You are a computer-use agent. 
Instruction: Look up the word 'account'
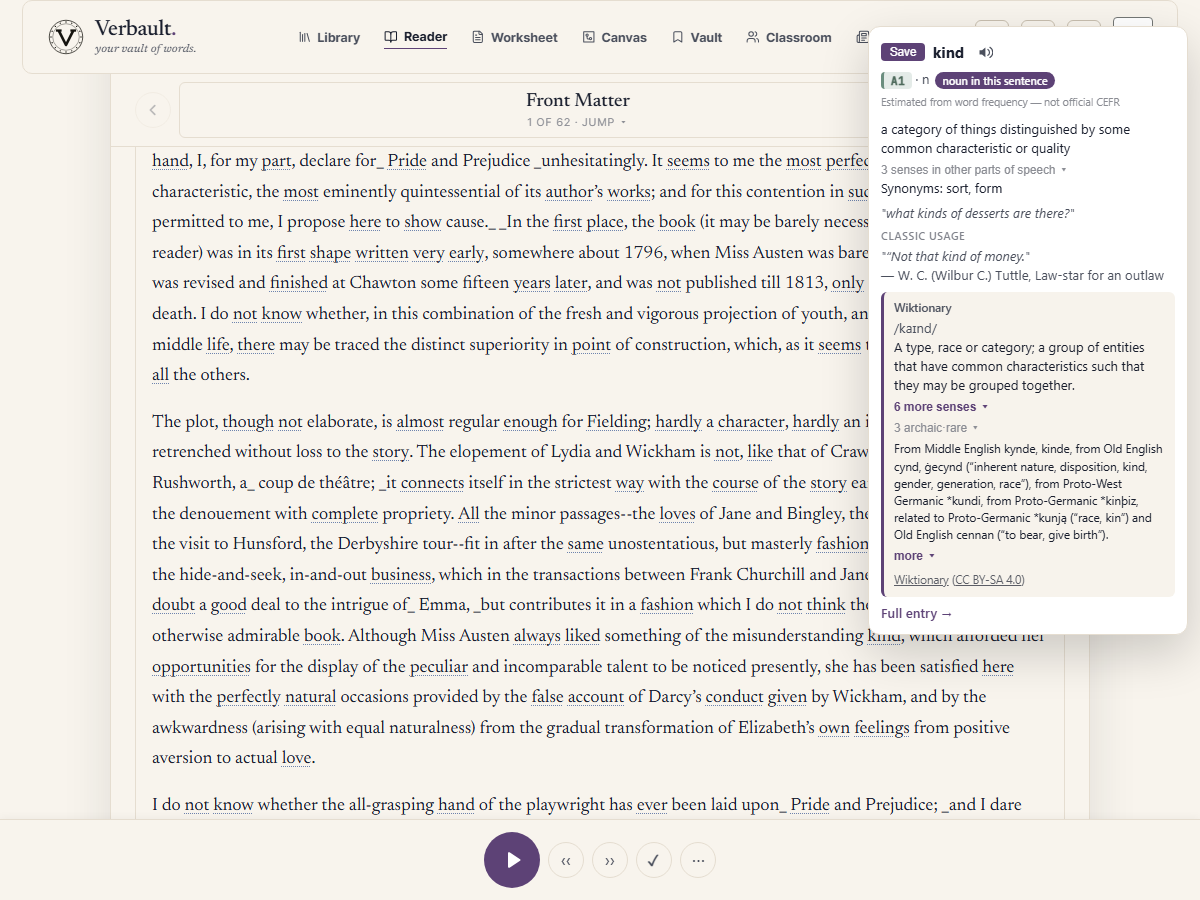tap(595, 697)
